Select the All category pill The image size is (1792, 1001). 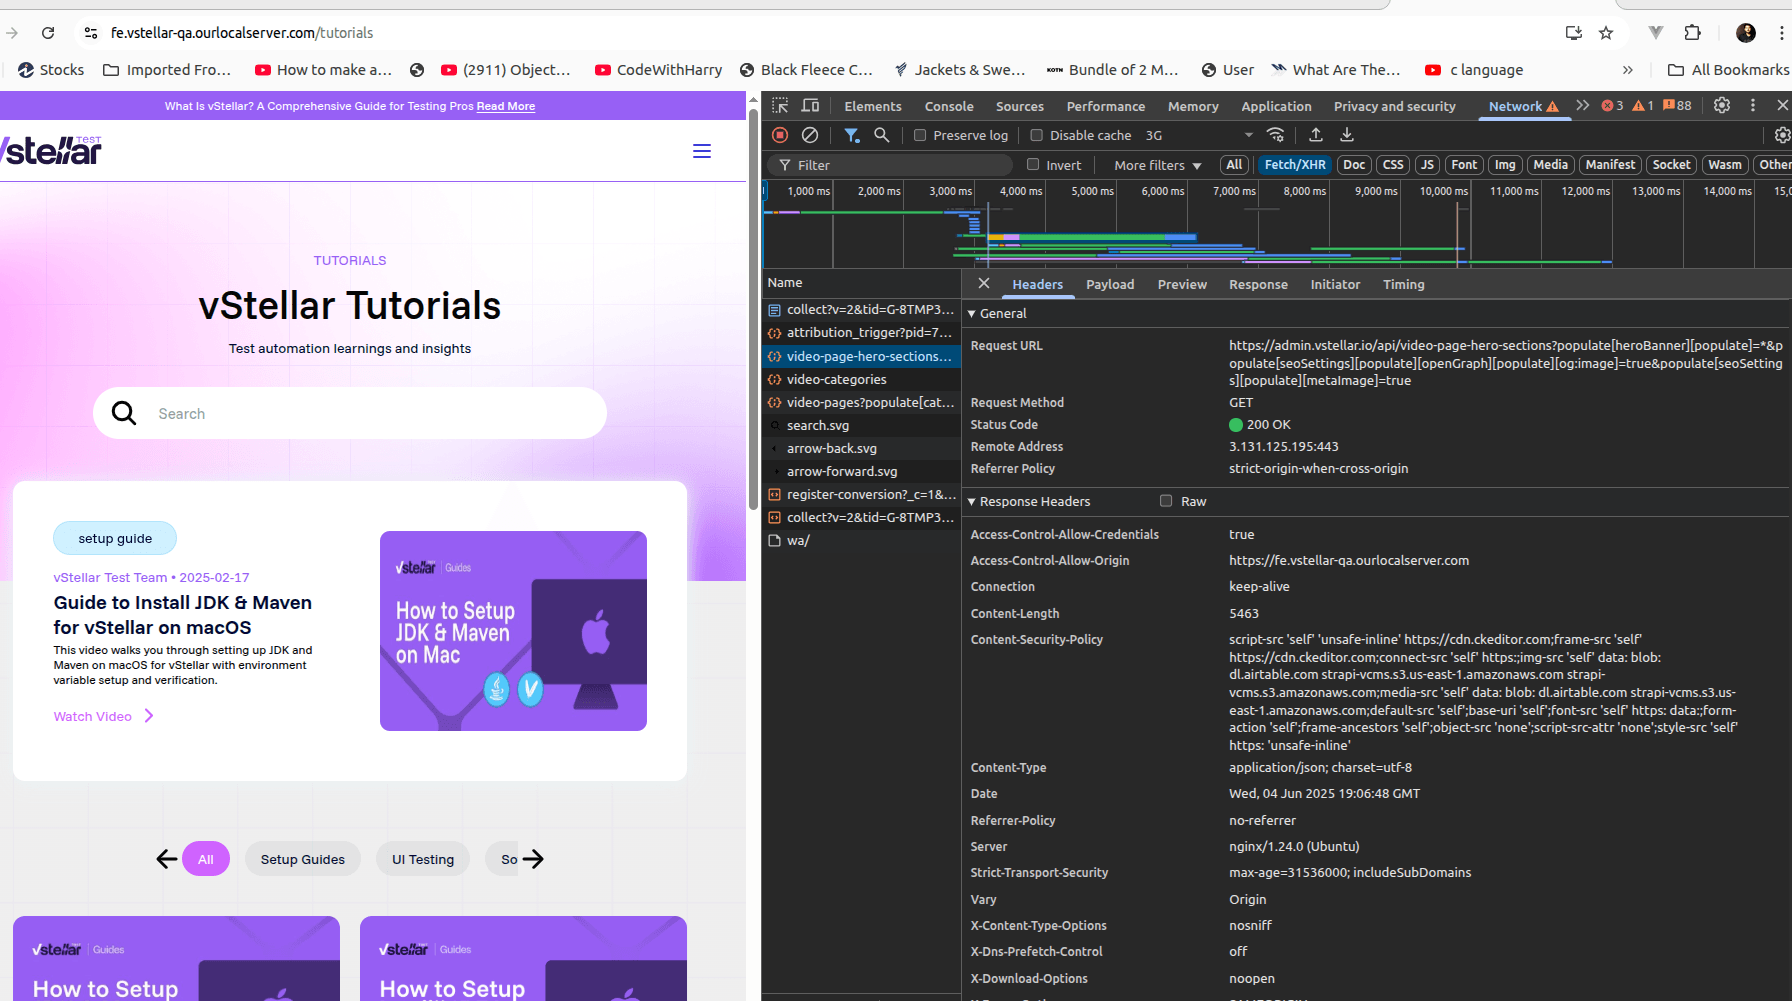tap(206, 859)
